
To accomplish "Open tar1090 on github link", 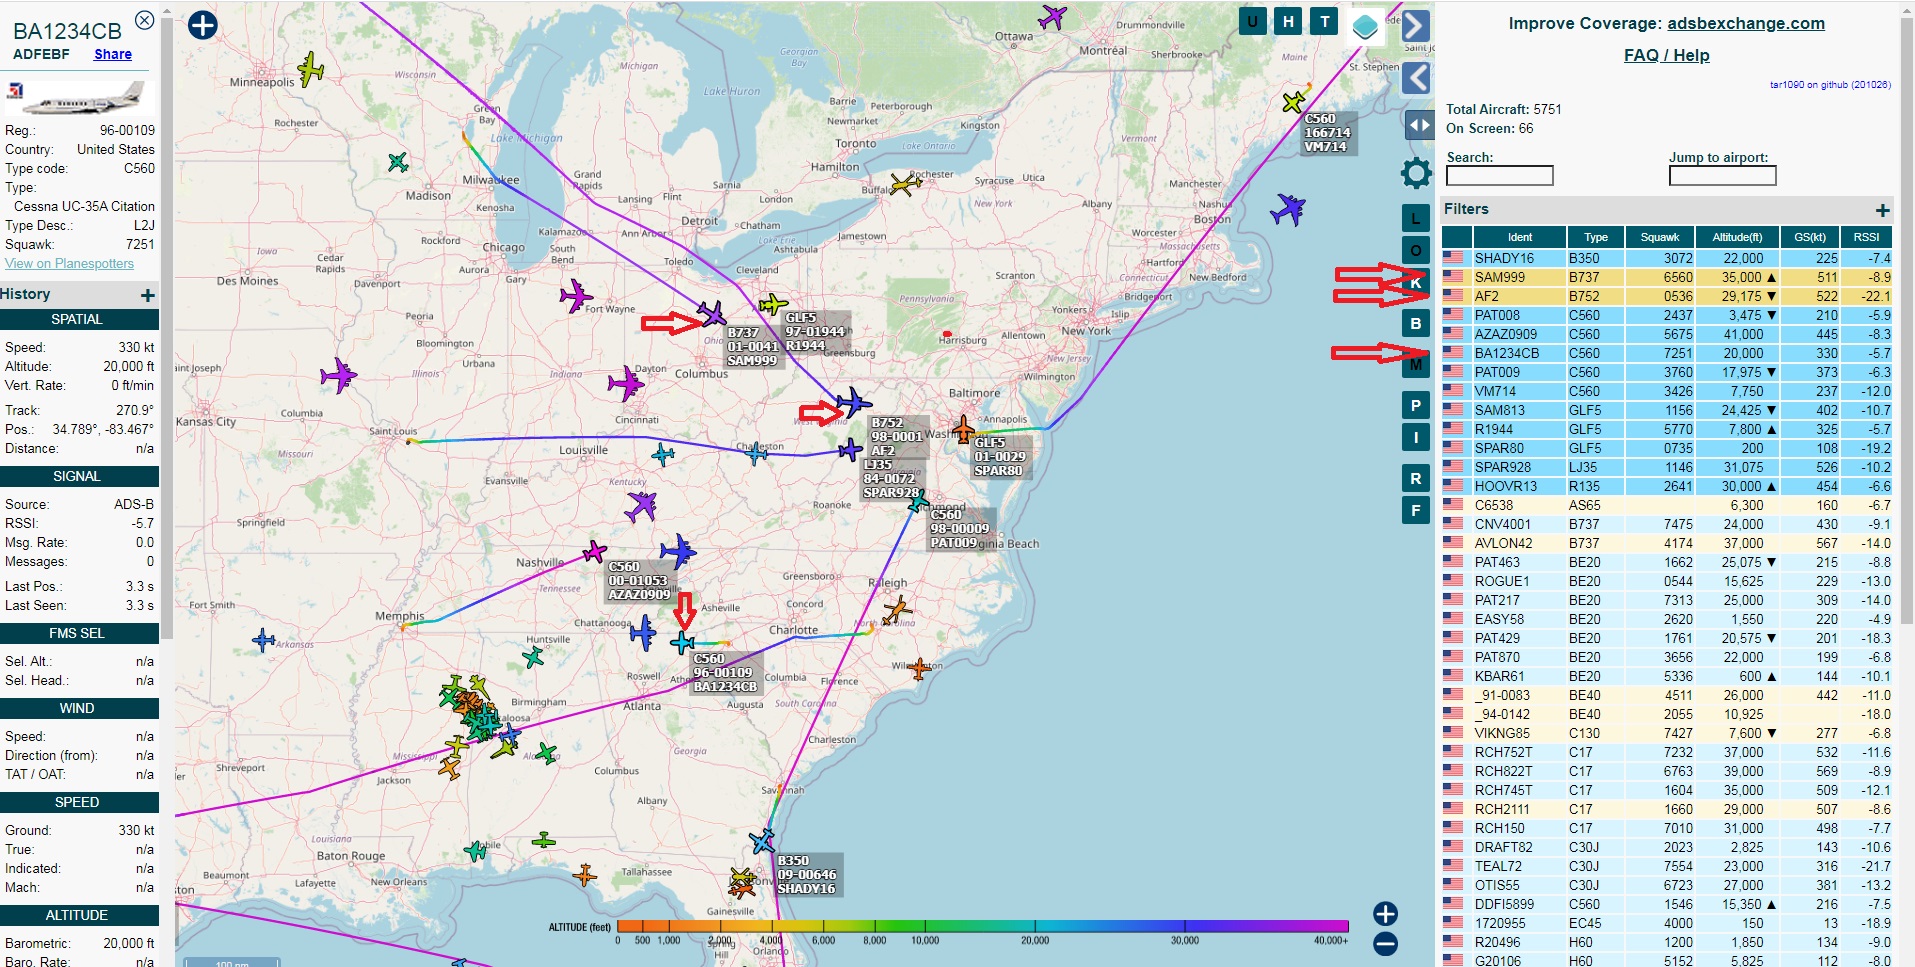I will coord(1830,85).
